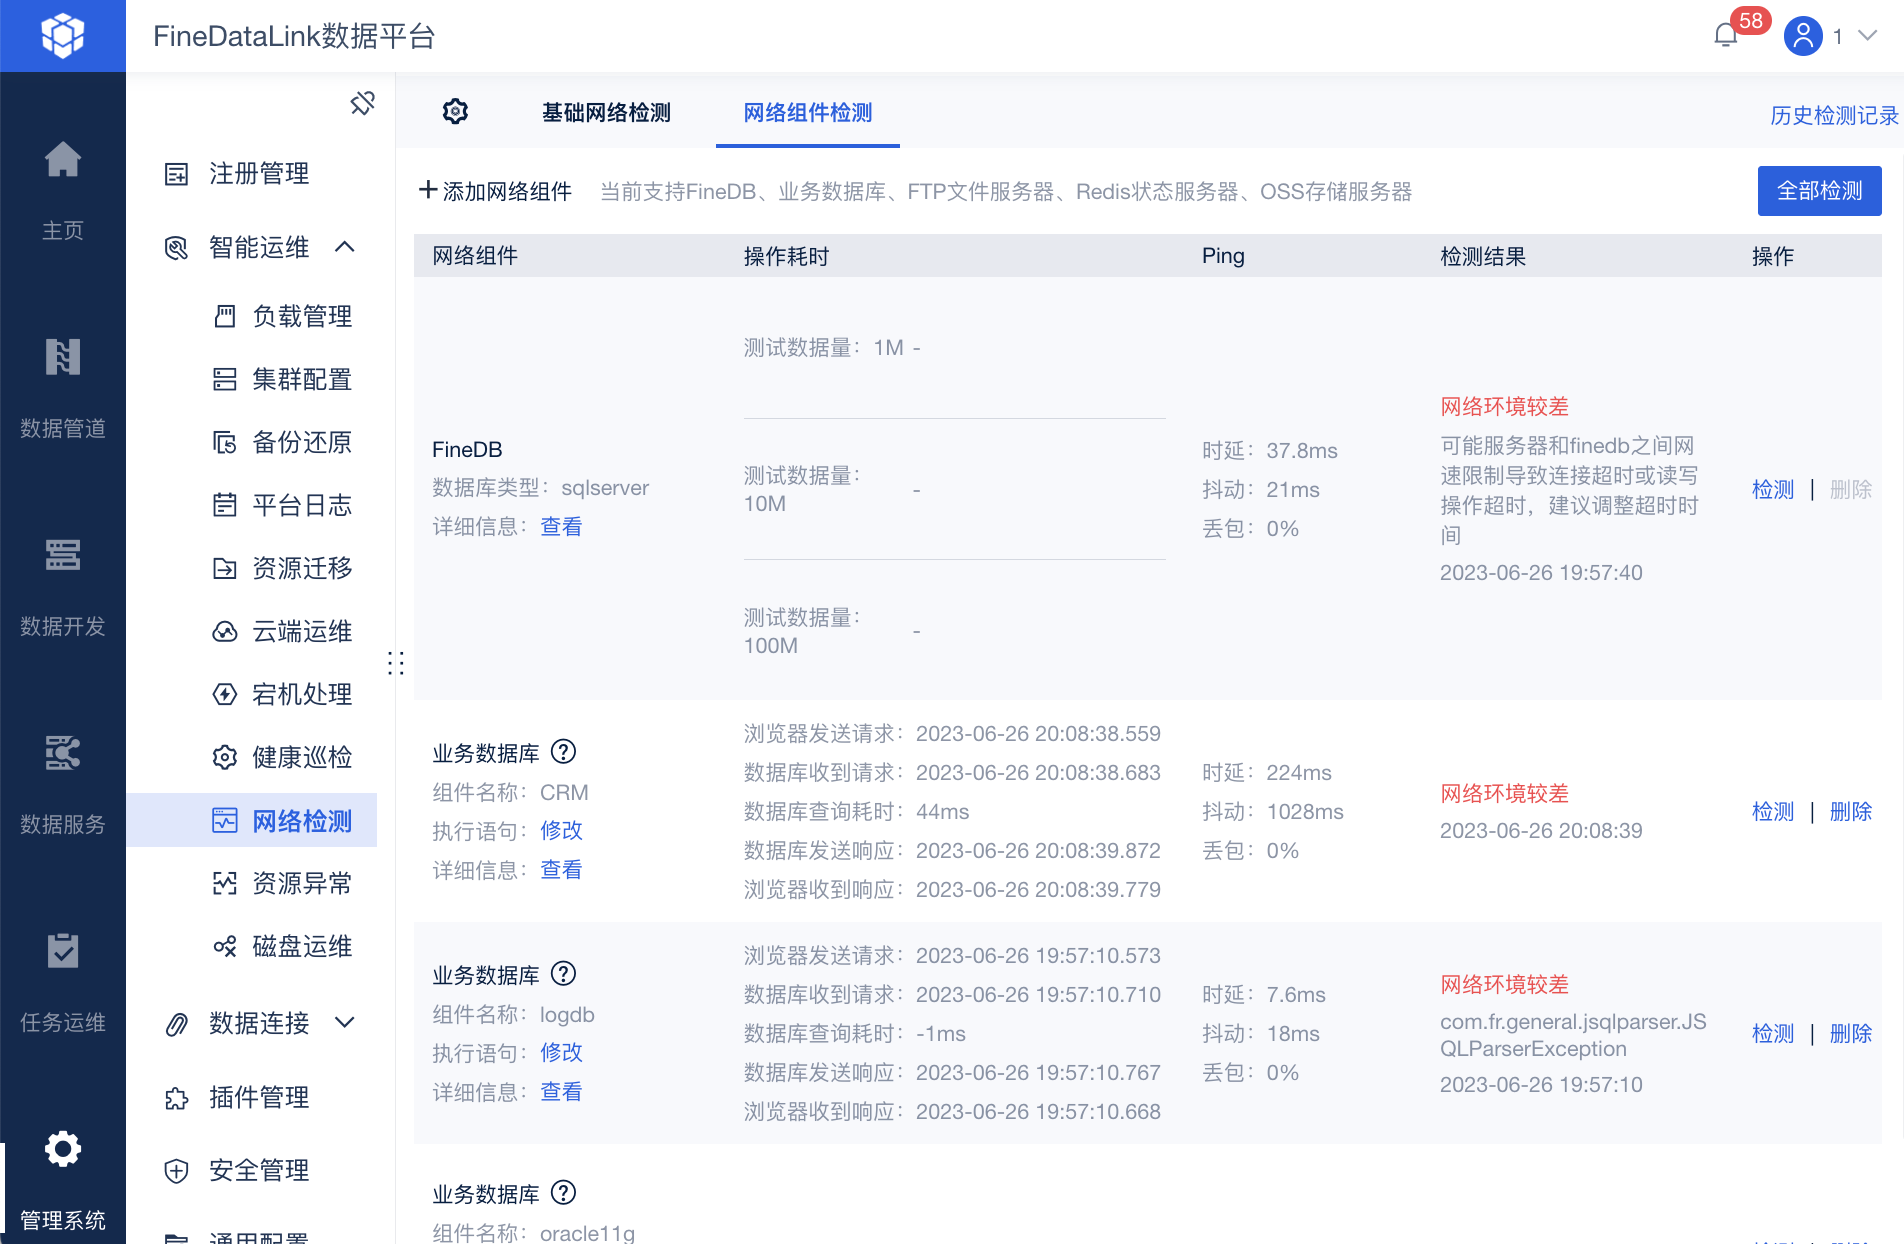The width and height of the screenshot is (1904, 1244).
Task: Open the user account dropdown arrow
Action: [1867, 36]
